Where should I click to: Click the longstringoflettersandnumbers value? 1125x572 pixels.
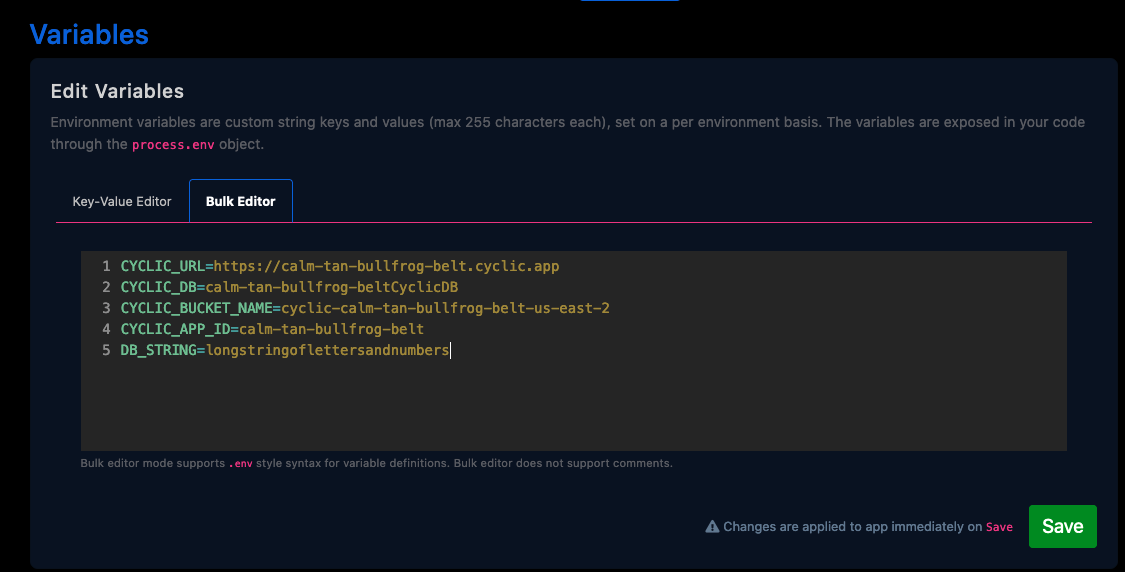pyautogui.click(x=327, y=350)
